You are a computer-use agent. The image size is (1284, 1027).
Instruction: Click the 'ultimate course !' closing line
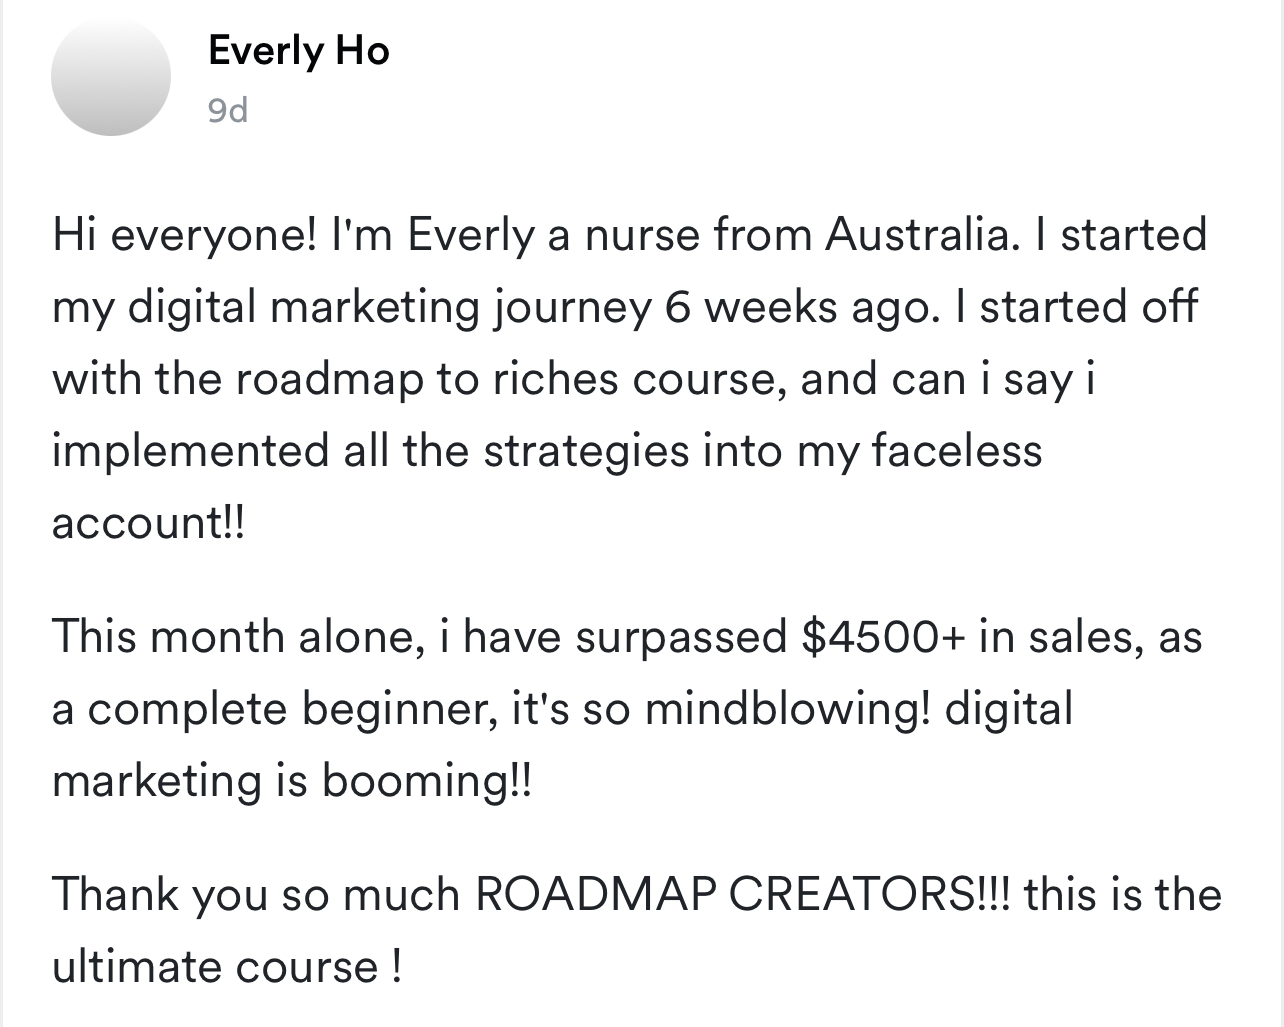coord(227,967)
